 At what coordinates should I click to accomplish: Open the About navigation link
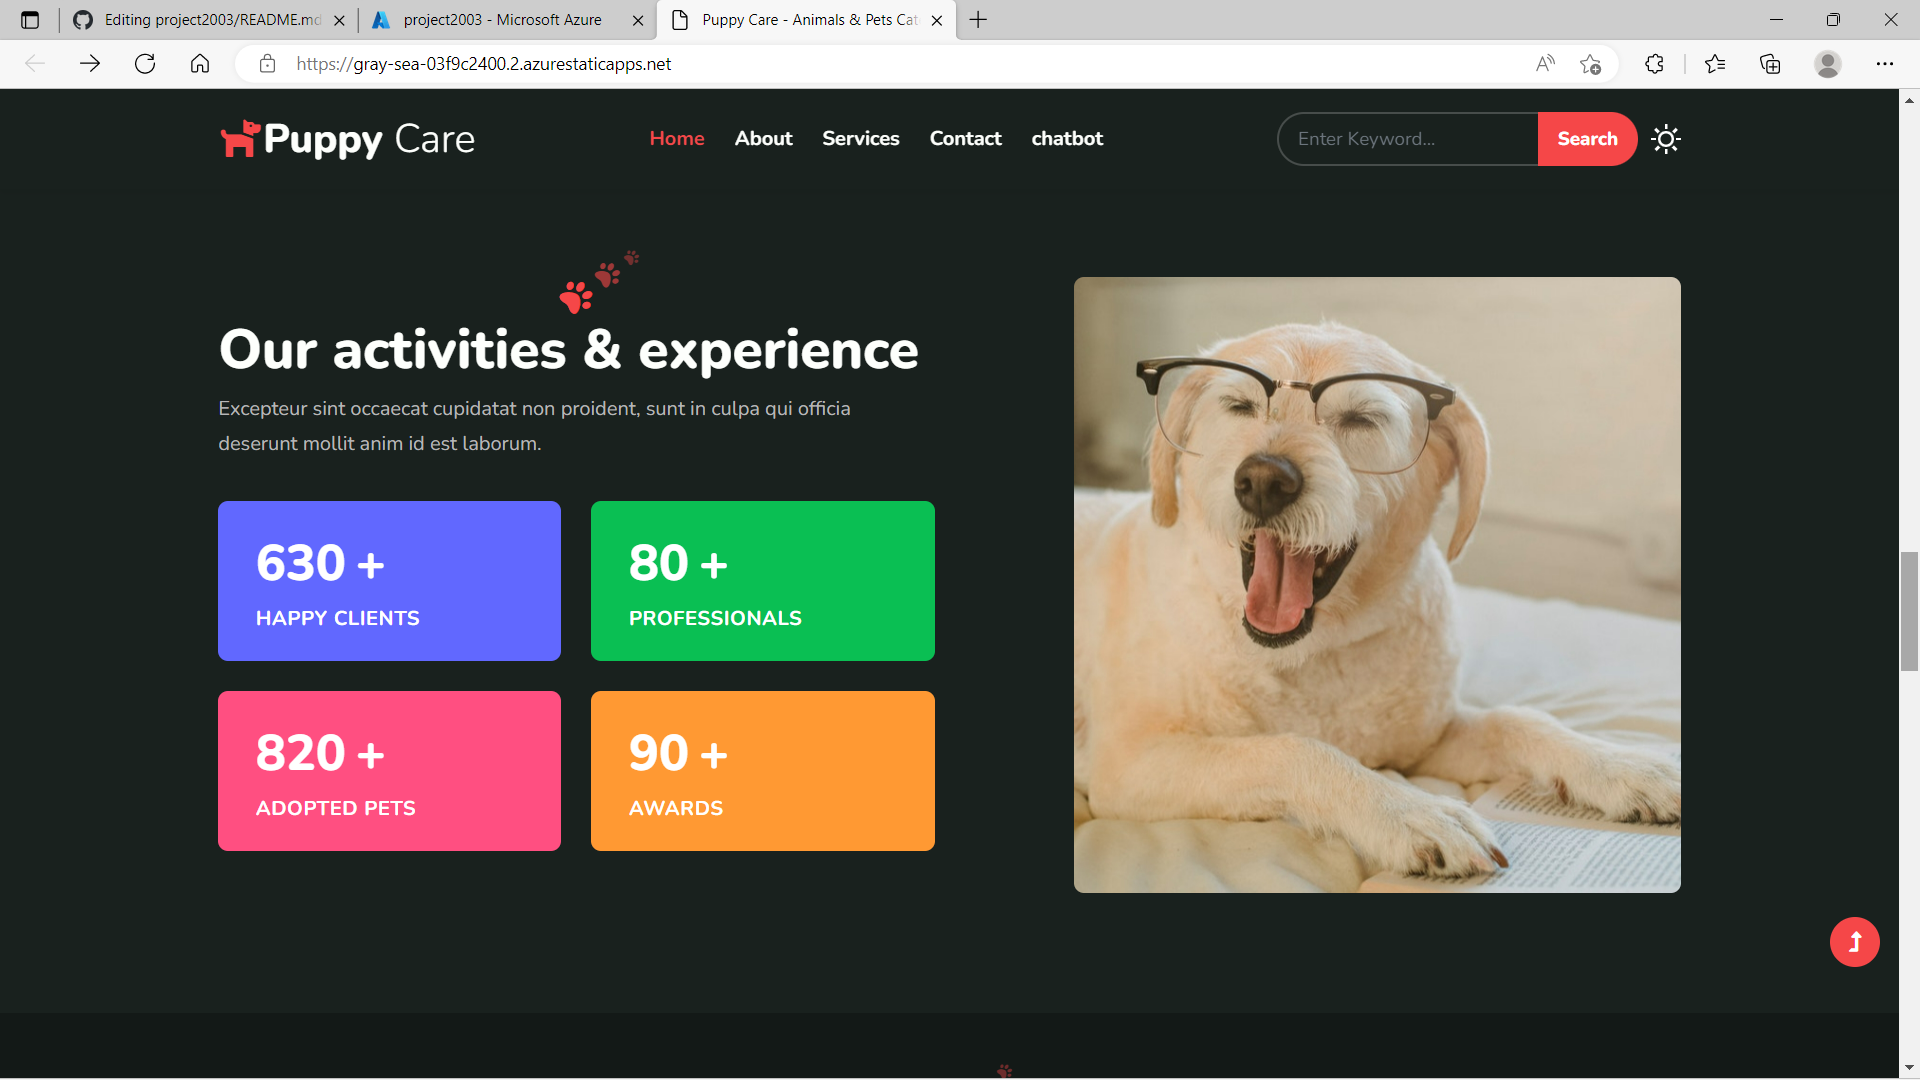point(763,139)
